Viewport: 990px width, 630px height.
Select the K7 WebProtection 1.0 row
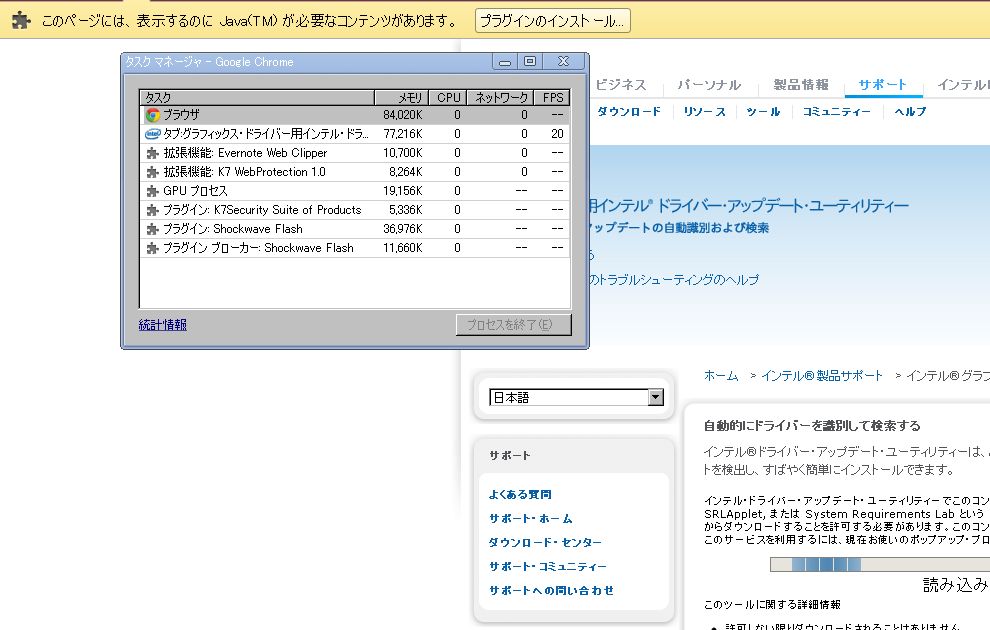point(355,172)
